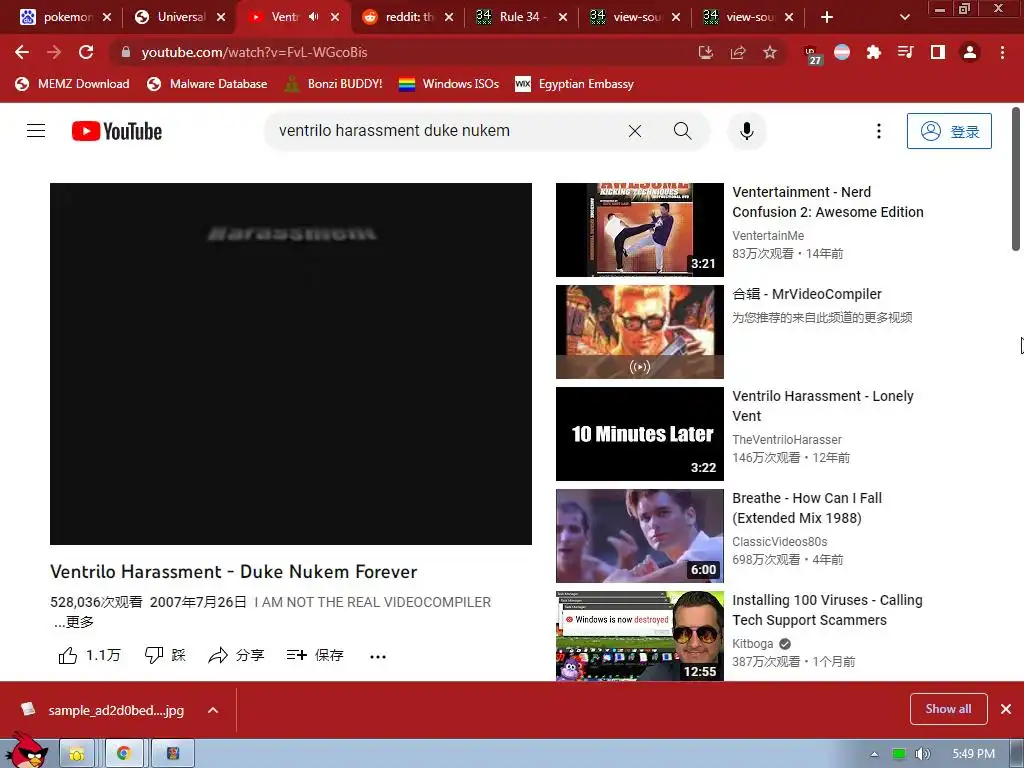The width and height of the screenshot is (1024, 768).
Task: Open Breathe How Can I Fall thumbnail
Action: [639, 536]
